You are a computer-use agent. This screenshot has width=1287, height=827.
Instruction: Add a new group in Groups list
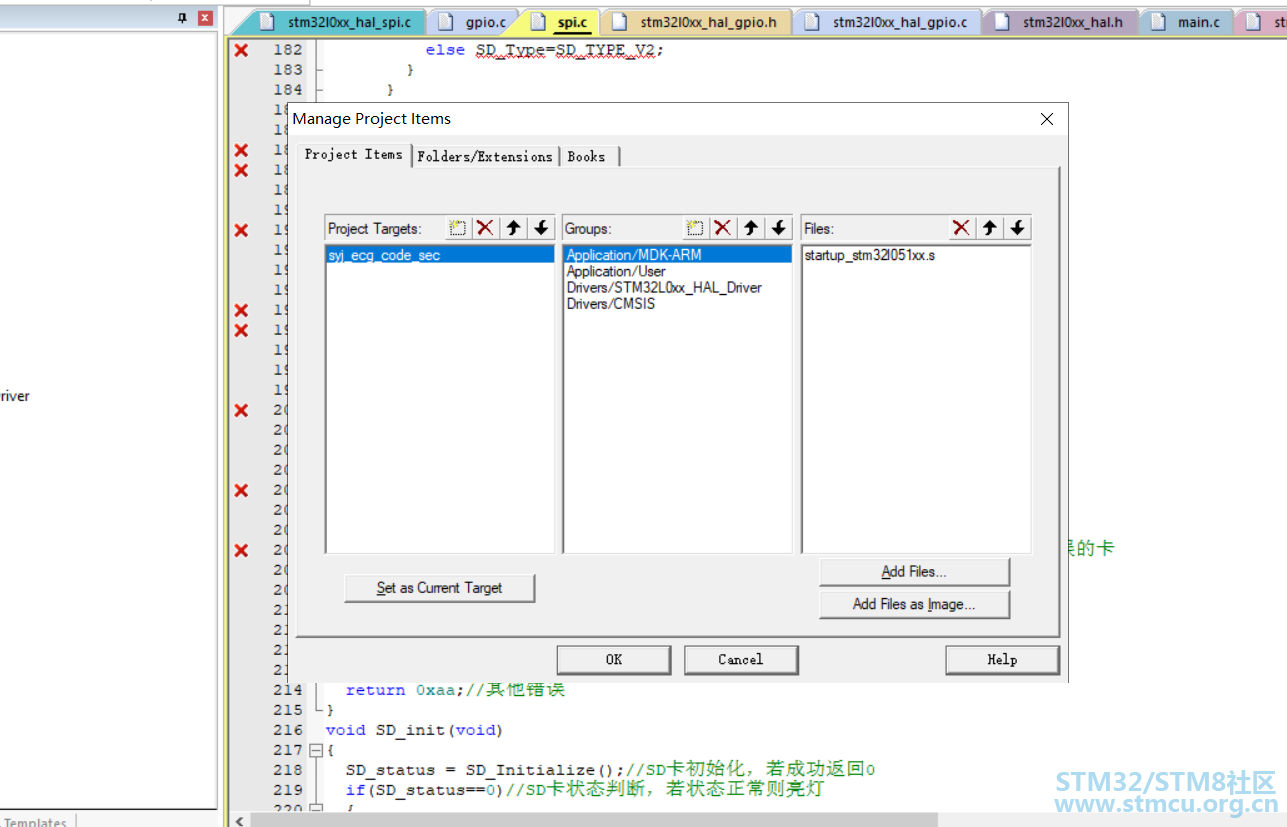[x=695, y=228]
